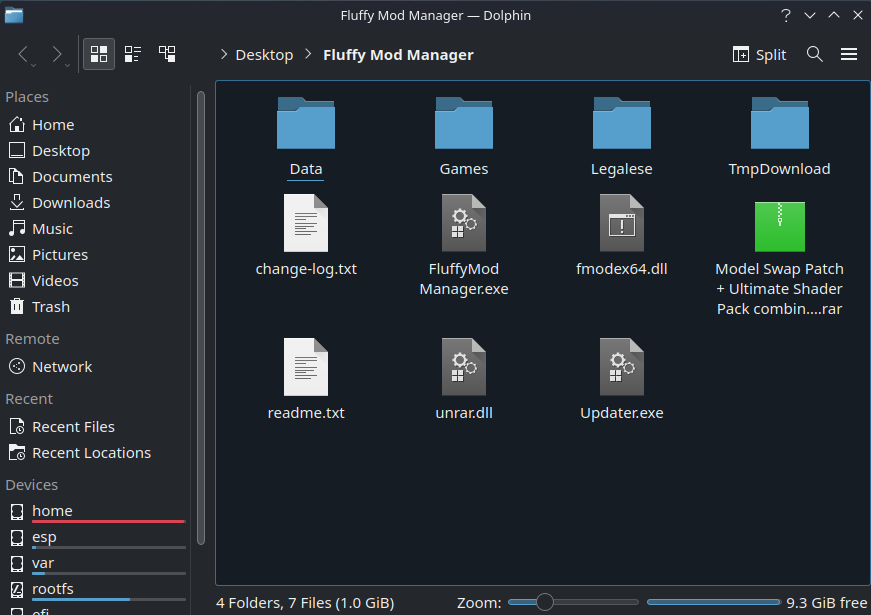Viewport: 871px width, 615px height.
Task: Click the Places panel scrollbar
Action: [201, 318]
